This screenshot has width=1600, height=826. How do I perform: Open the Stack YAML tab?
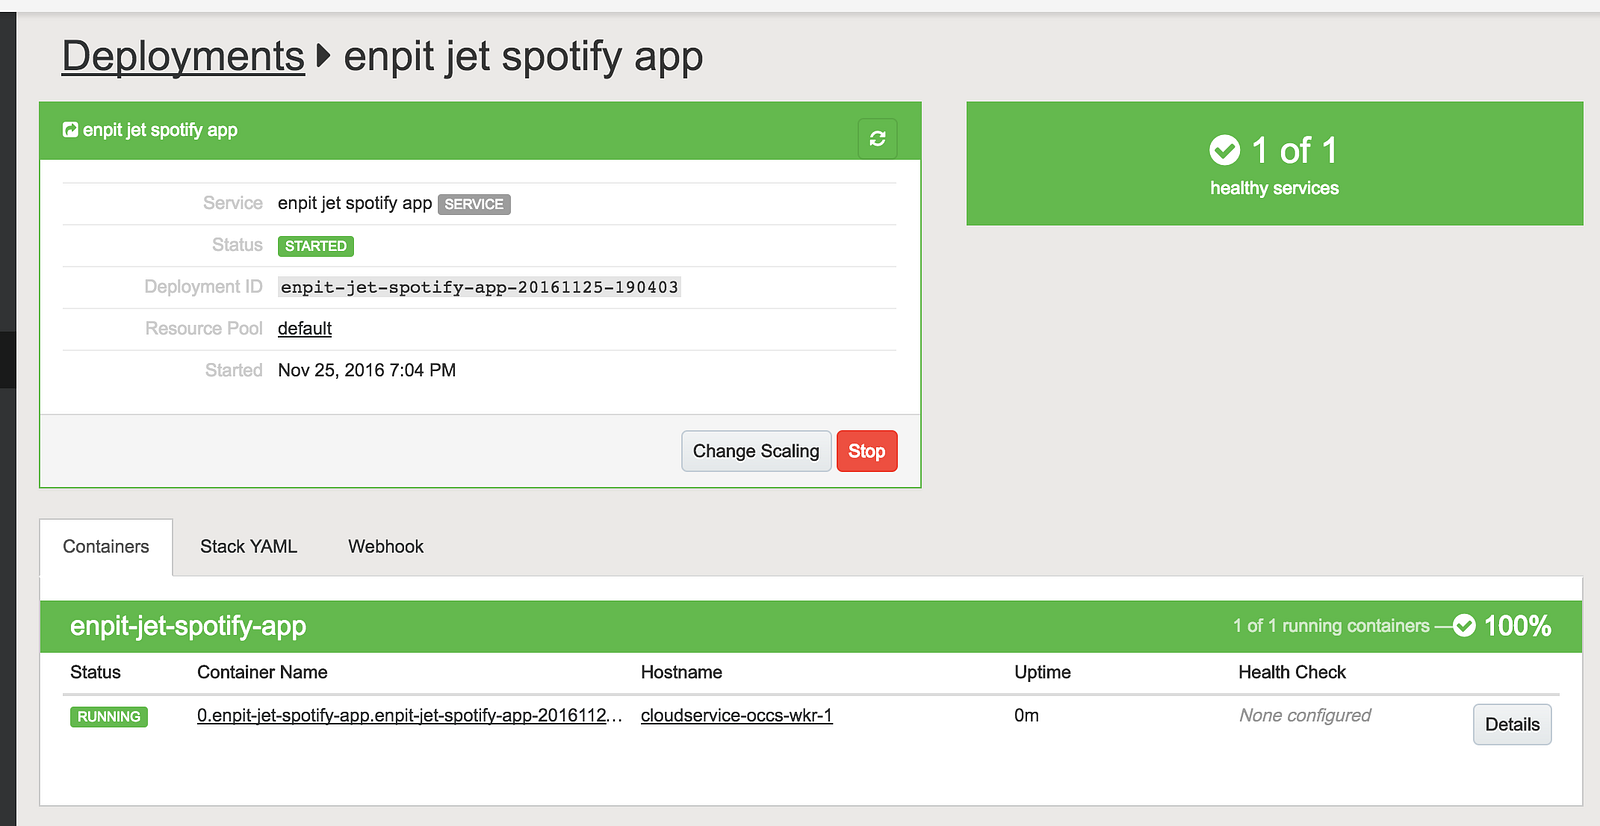pyautogui.click(x=248, y=547)
